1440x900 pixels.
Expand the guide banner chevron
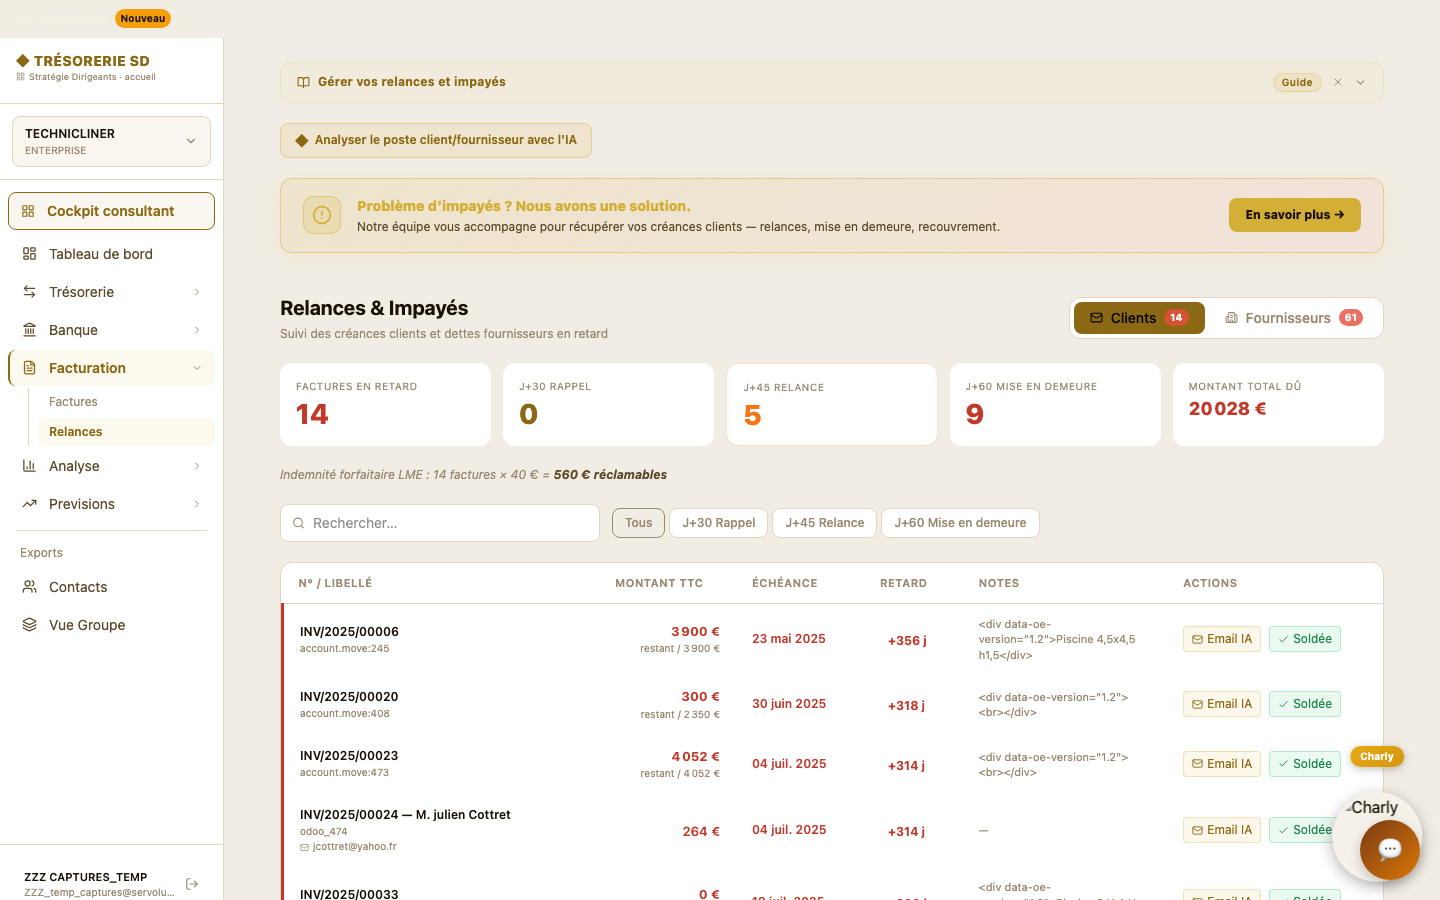[x=1361, y=82]
